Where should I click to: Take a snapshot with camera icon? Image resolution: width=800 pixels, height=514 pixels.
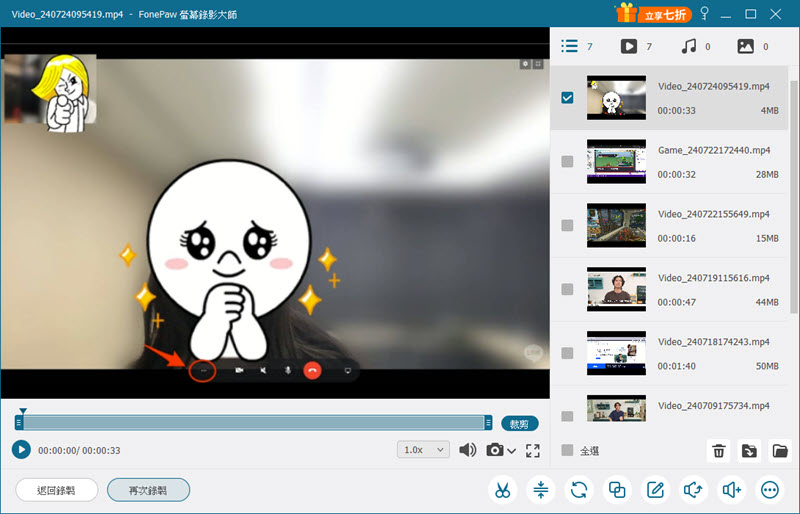[494, 450]
